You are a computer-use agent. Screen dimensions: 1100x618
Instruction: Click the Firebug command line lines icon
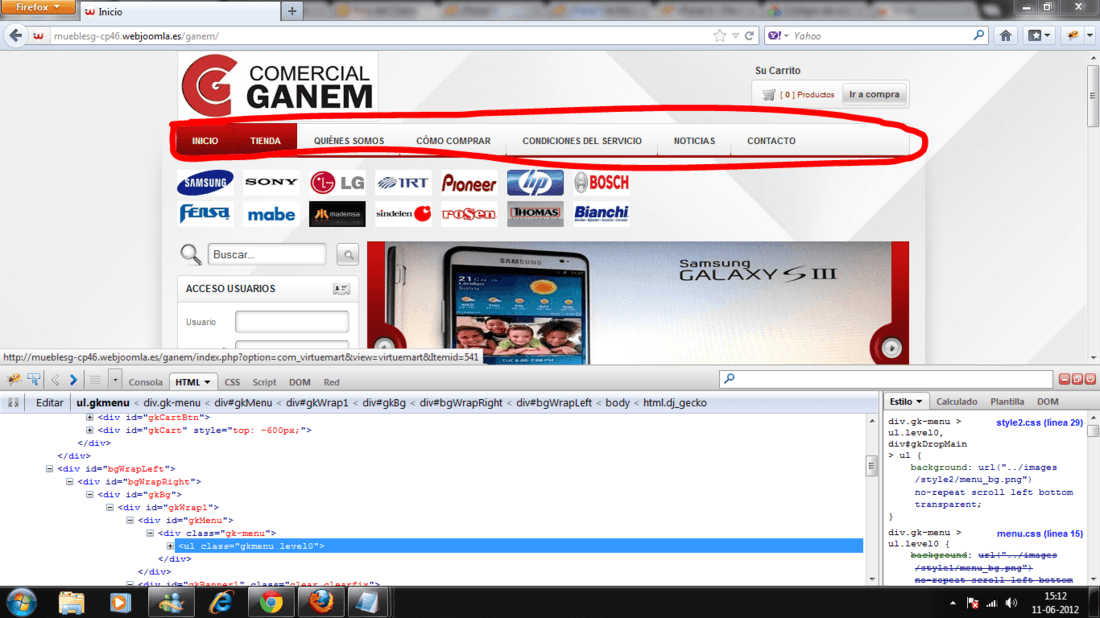[95, 380]
